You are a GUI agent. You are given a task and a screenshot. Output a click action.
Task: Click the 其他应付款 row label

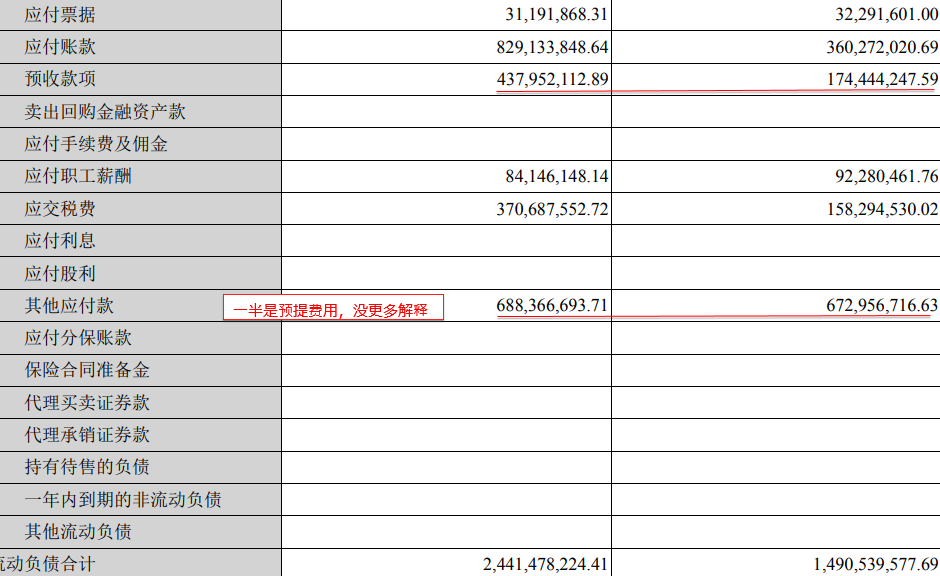point(70,306)
